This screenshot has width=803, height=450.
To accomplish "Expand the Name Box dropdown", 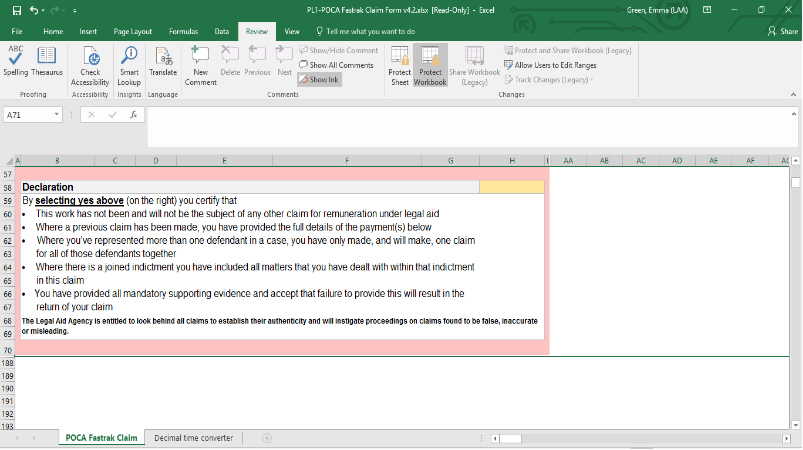I will (57, 115).
